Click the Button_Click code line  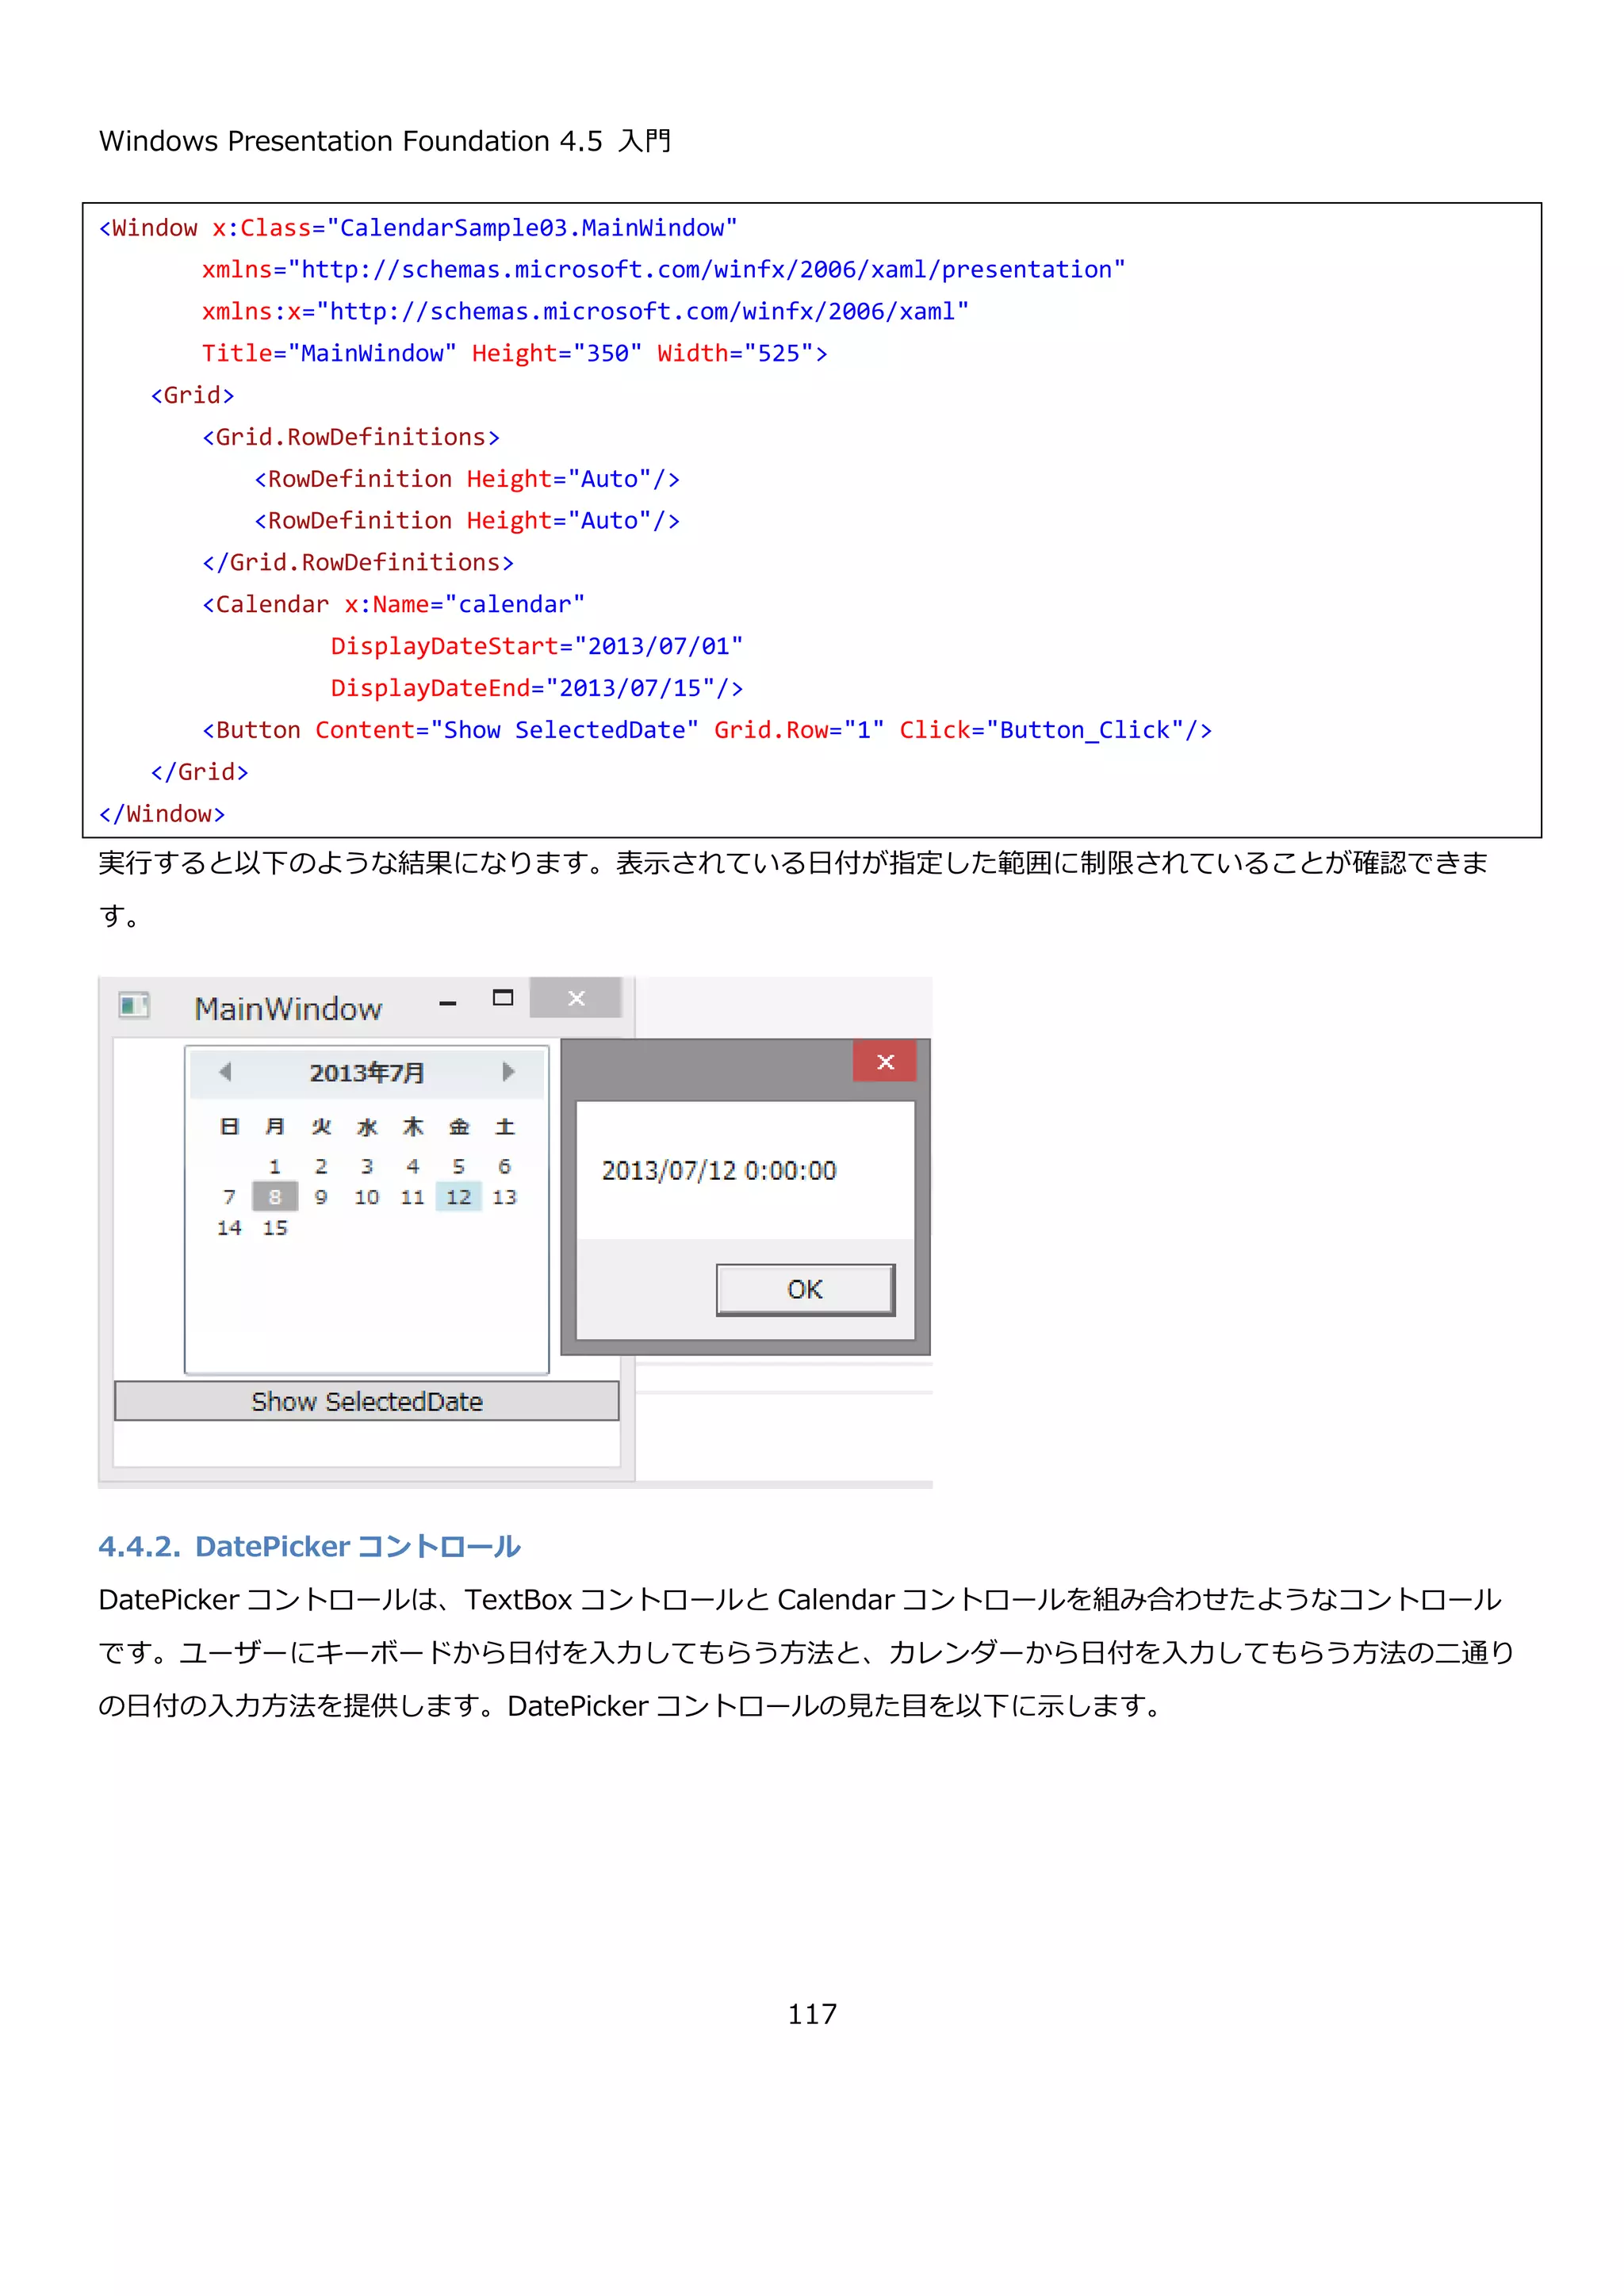coord(707,730)
